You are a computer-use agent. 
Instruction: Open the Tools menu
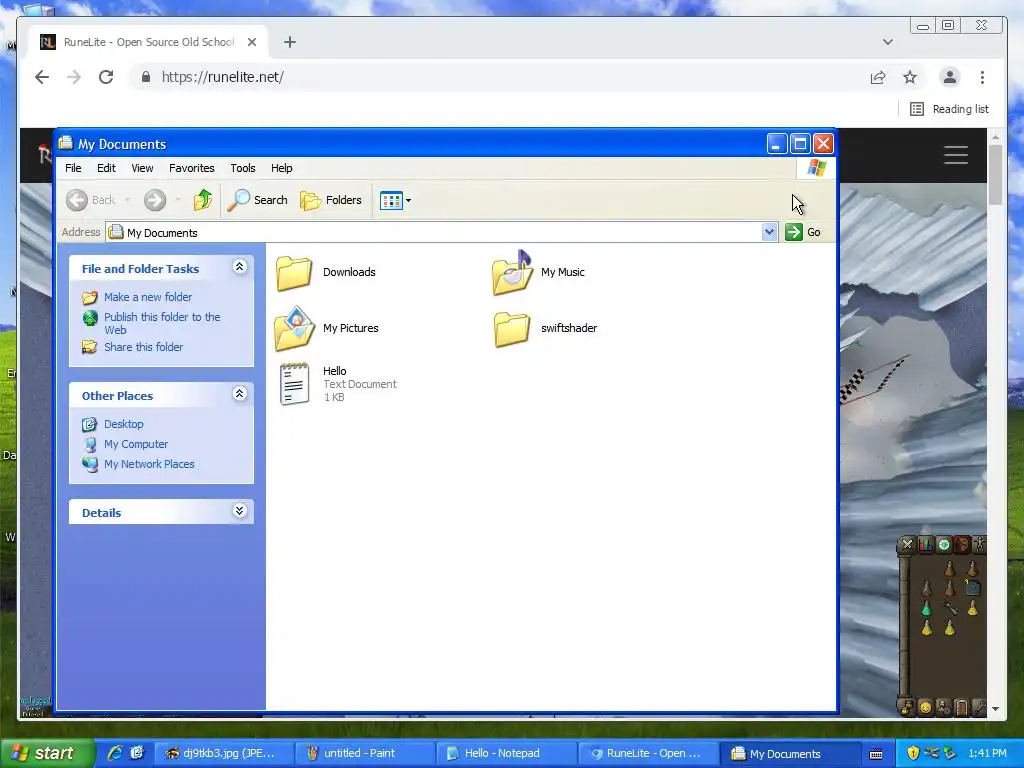click(243, 168)
